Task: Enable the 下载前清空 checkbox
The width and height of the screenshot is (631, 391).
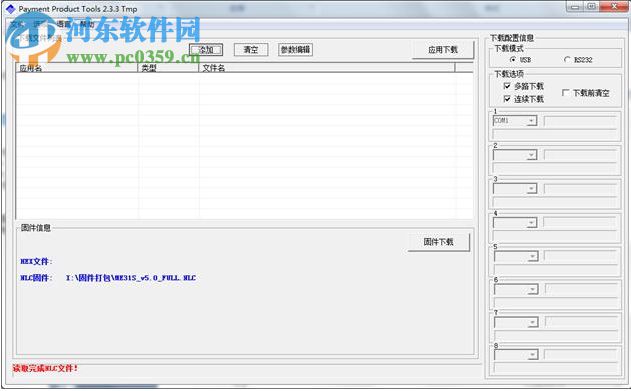Action: pos(565,93)
